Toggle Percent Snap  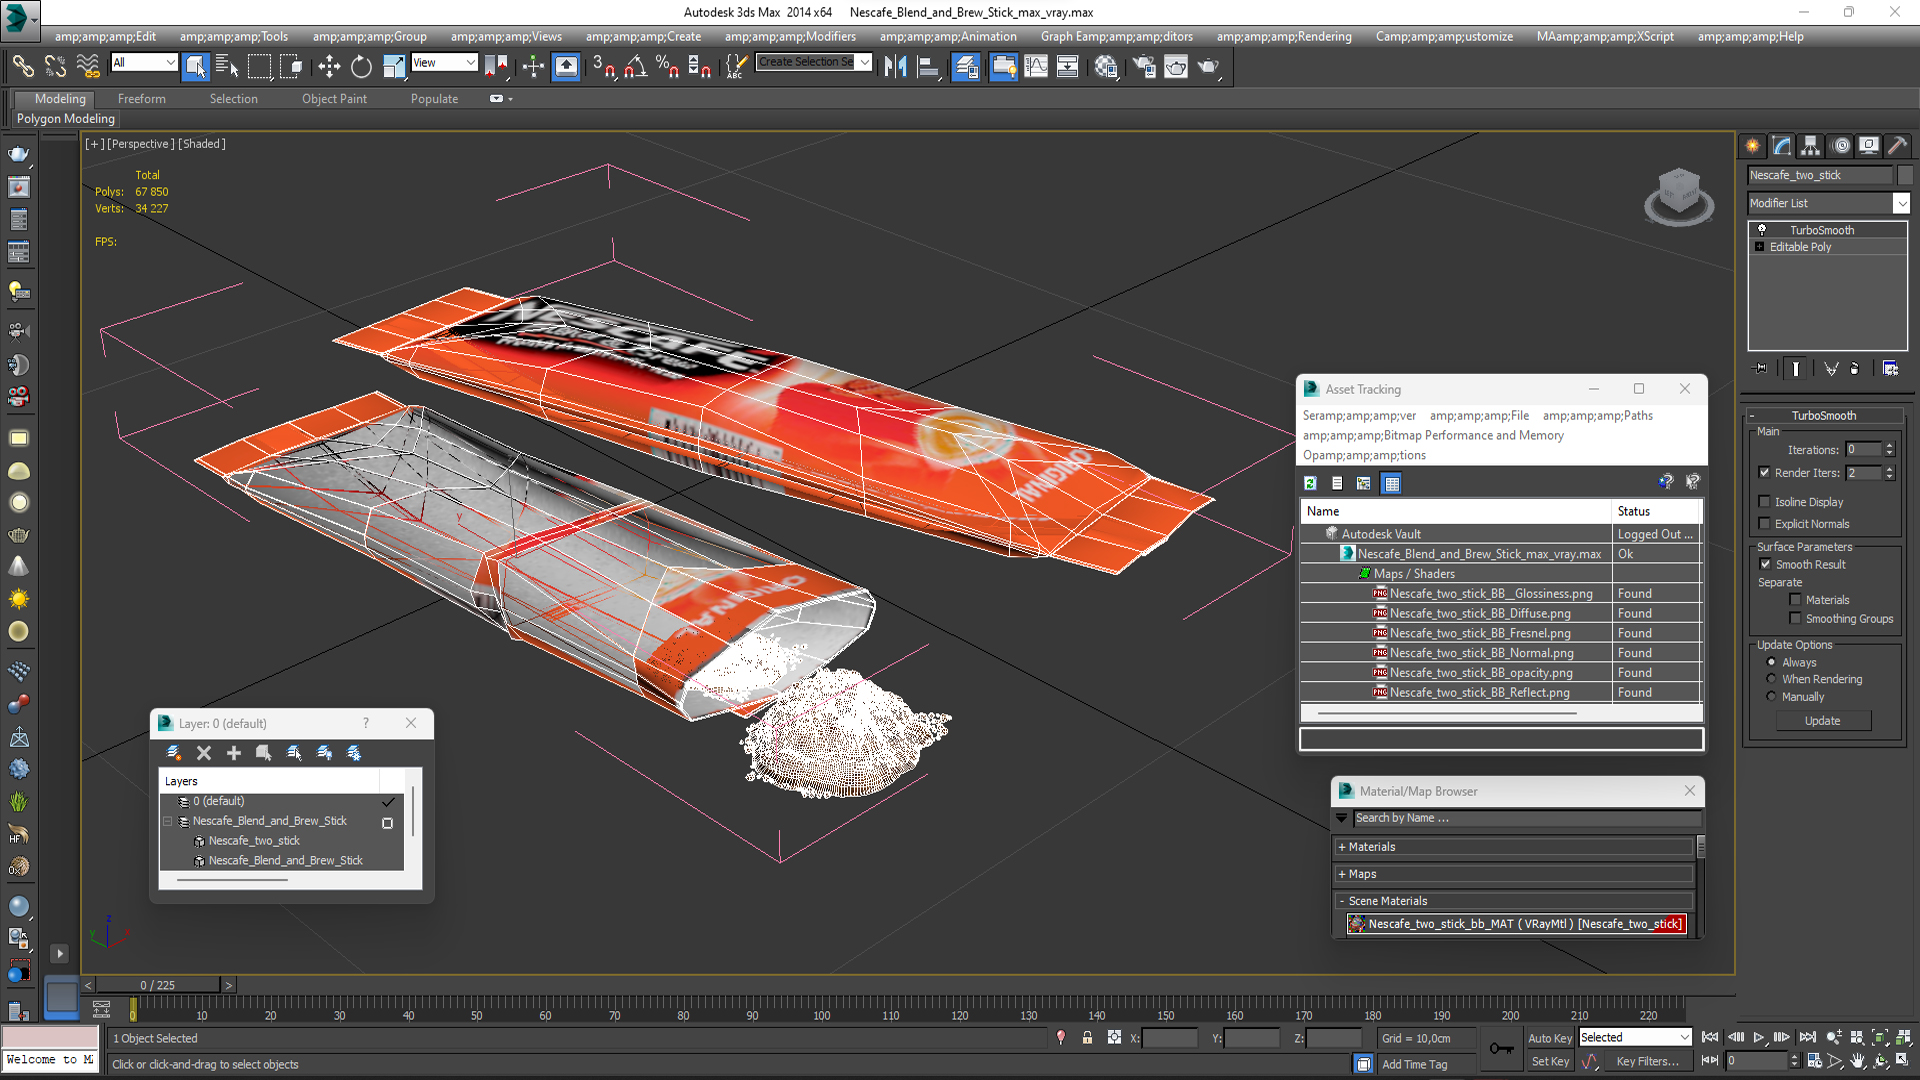667,66
